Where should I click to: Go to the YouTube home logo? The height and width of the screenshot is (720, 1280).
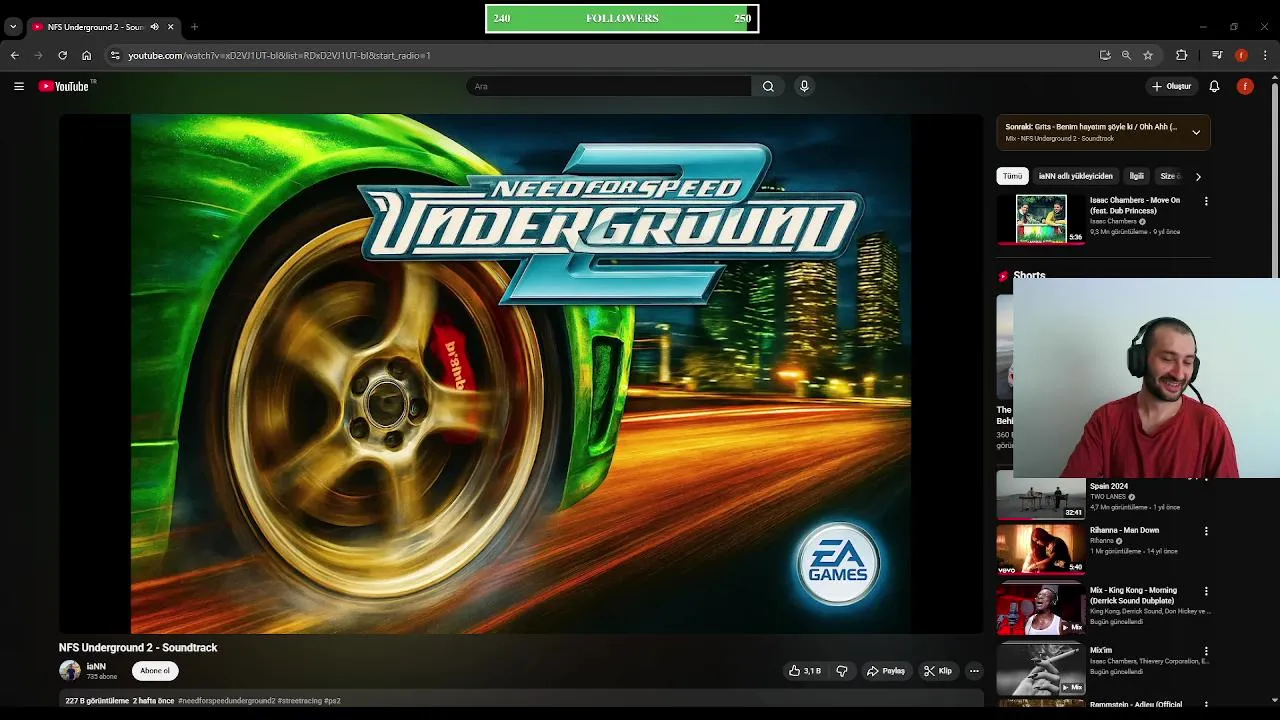click(x=64, y=86)
